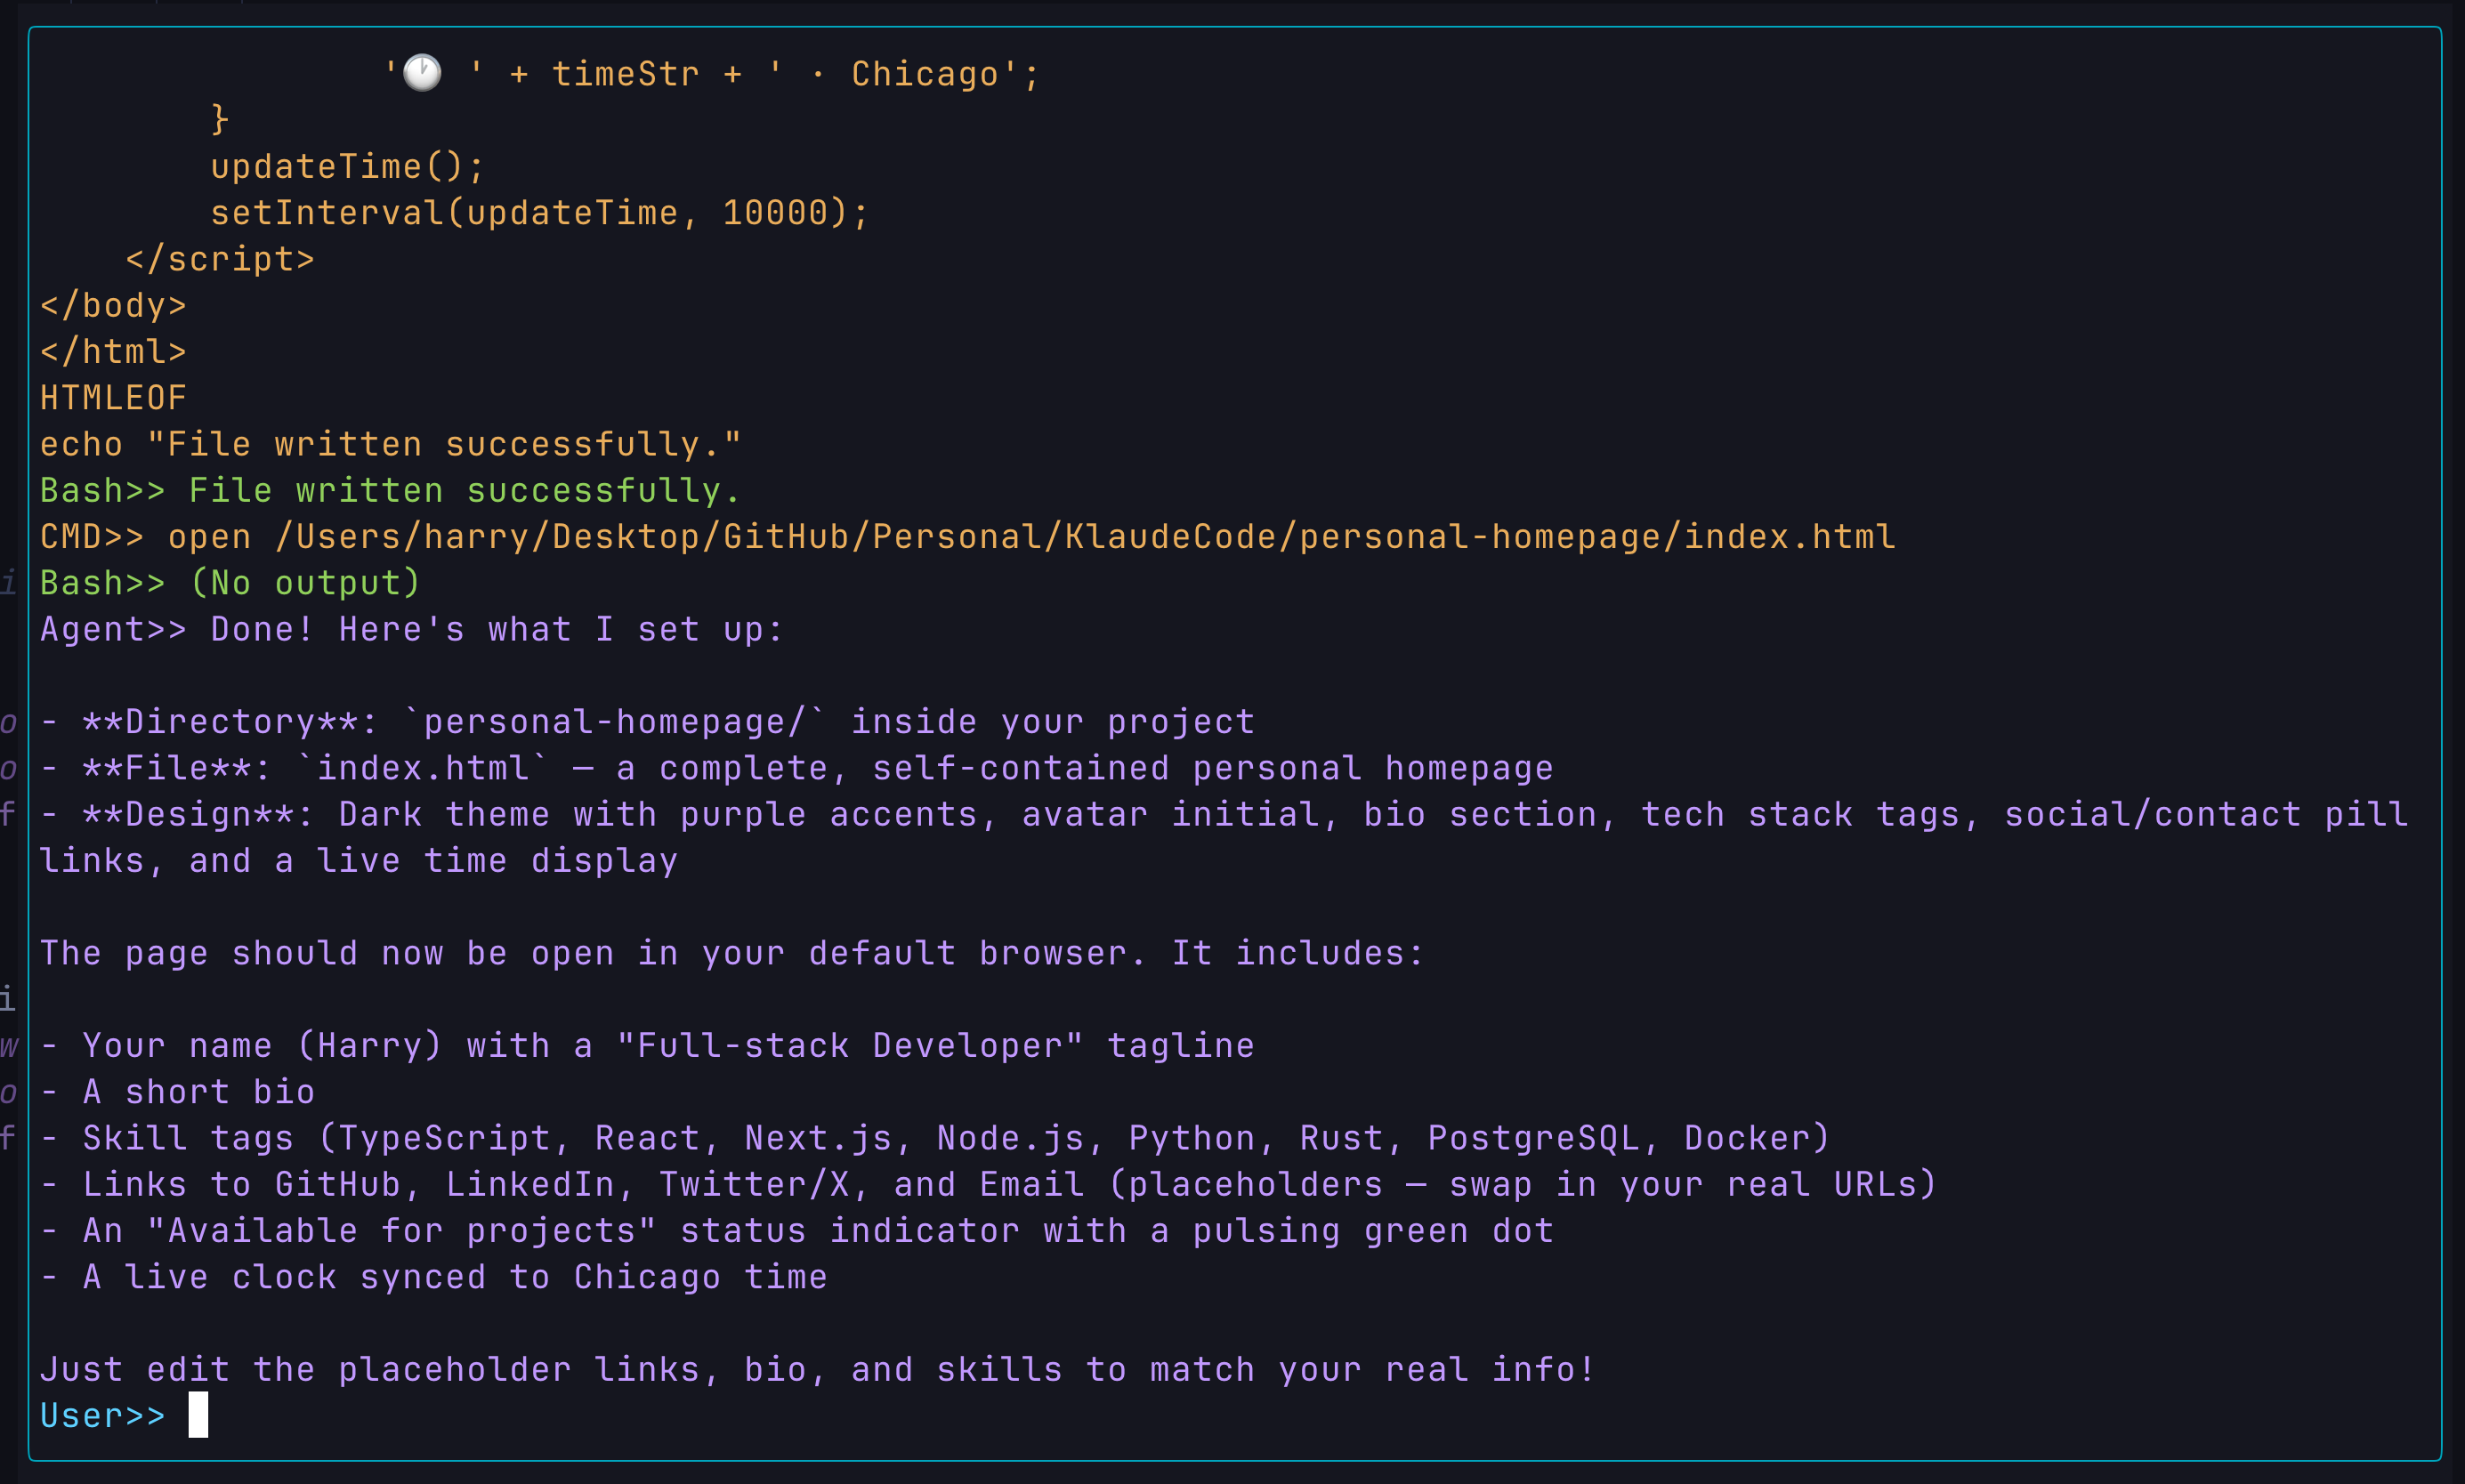Viewport: 2465px width, 1484px height.
Task: Click the "**File**" index.html bullet line
Action: point(797,768)
